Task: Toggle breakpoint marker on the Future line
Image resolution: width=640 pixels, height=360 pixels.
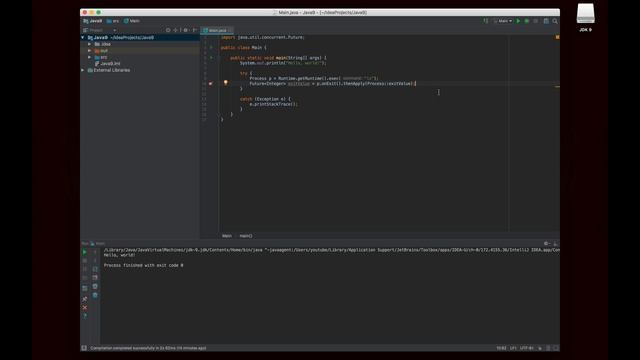Action: pos(211,84)
